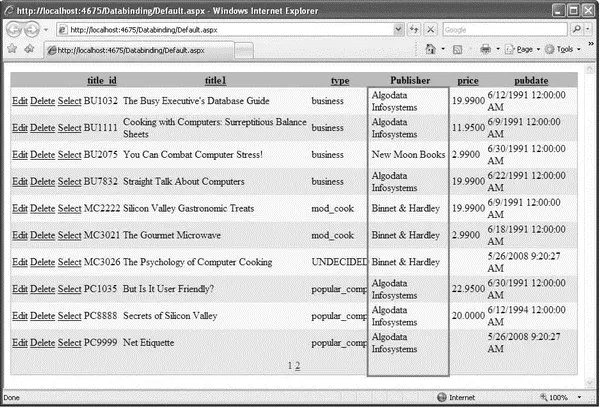Delete row BU1032
Viewport: 600px width, 408px height.
(42, 101)
